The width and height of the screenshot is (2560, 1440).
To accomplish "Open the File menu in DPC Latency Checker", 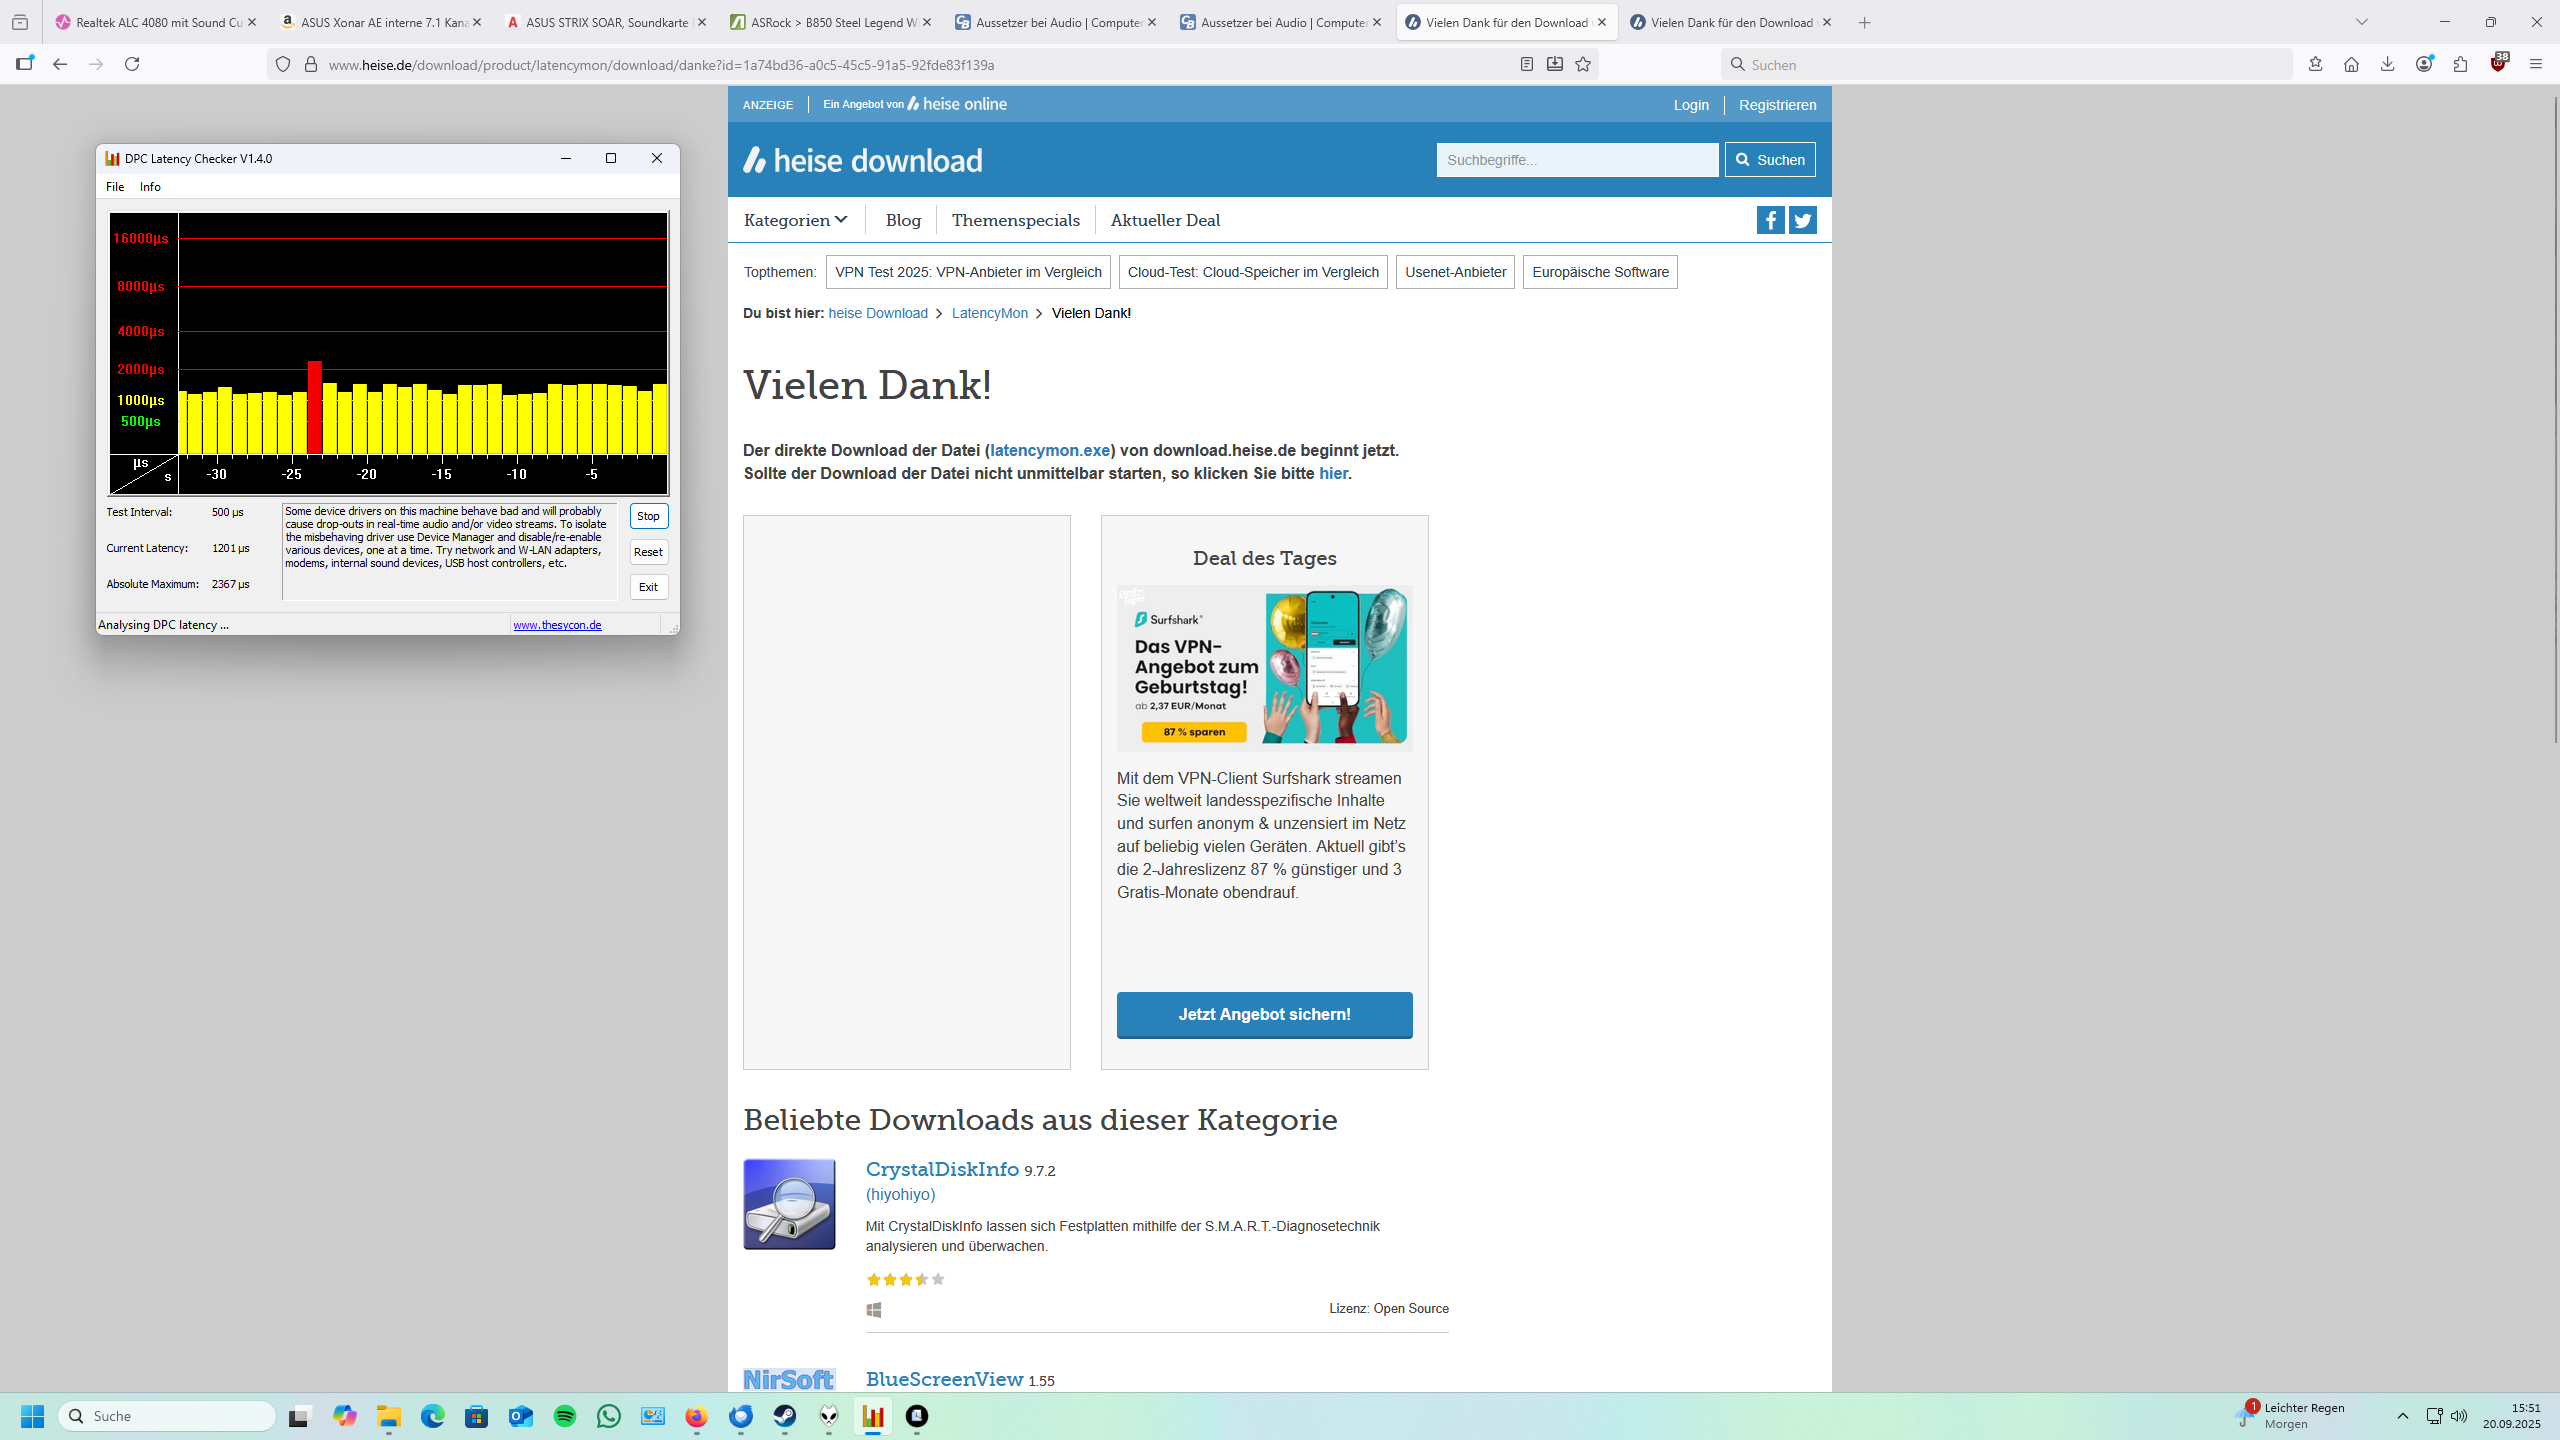I will (x=115, y=187).
